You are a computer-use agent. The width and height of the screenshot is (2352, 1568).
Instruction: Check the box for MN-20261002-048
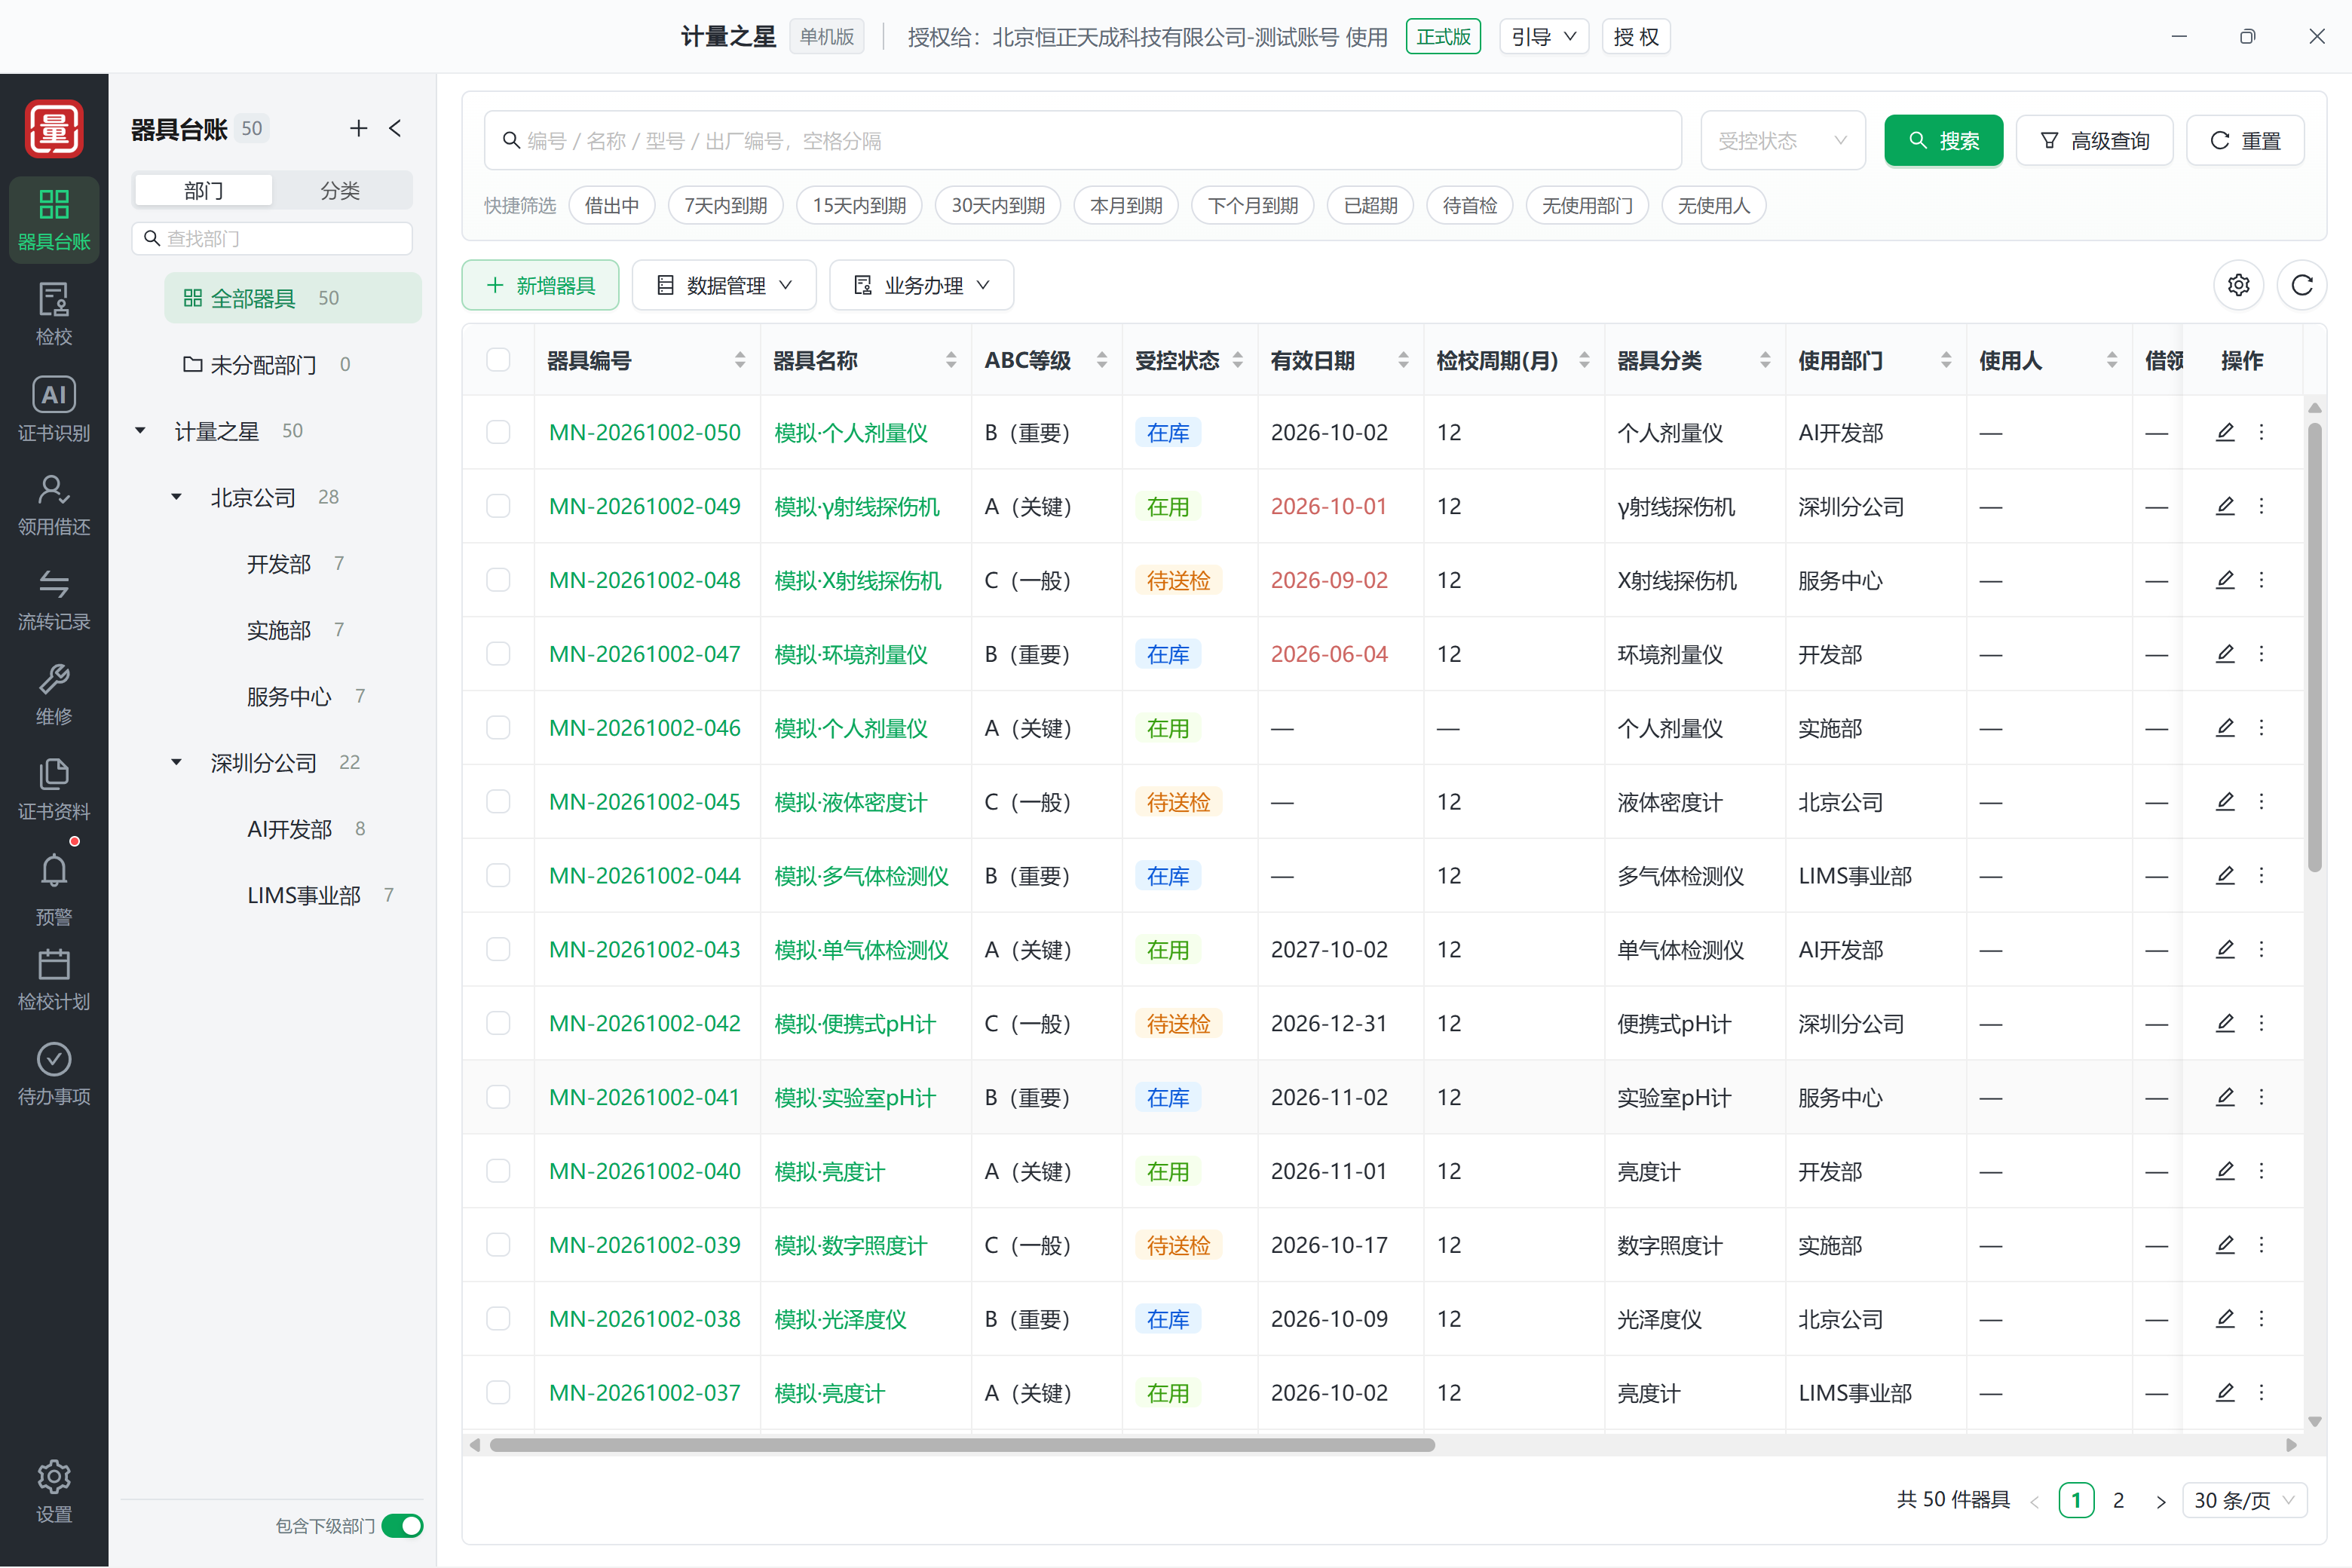[498, 580]
